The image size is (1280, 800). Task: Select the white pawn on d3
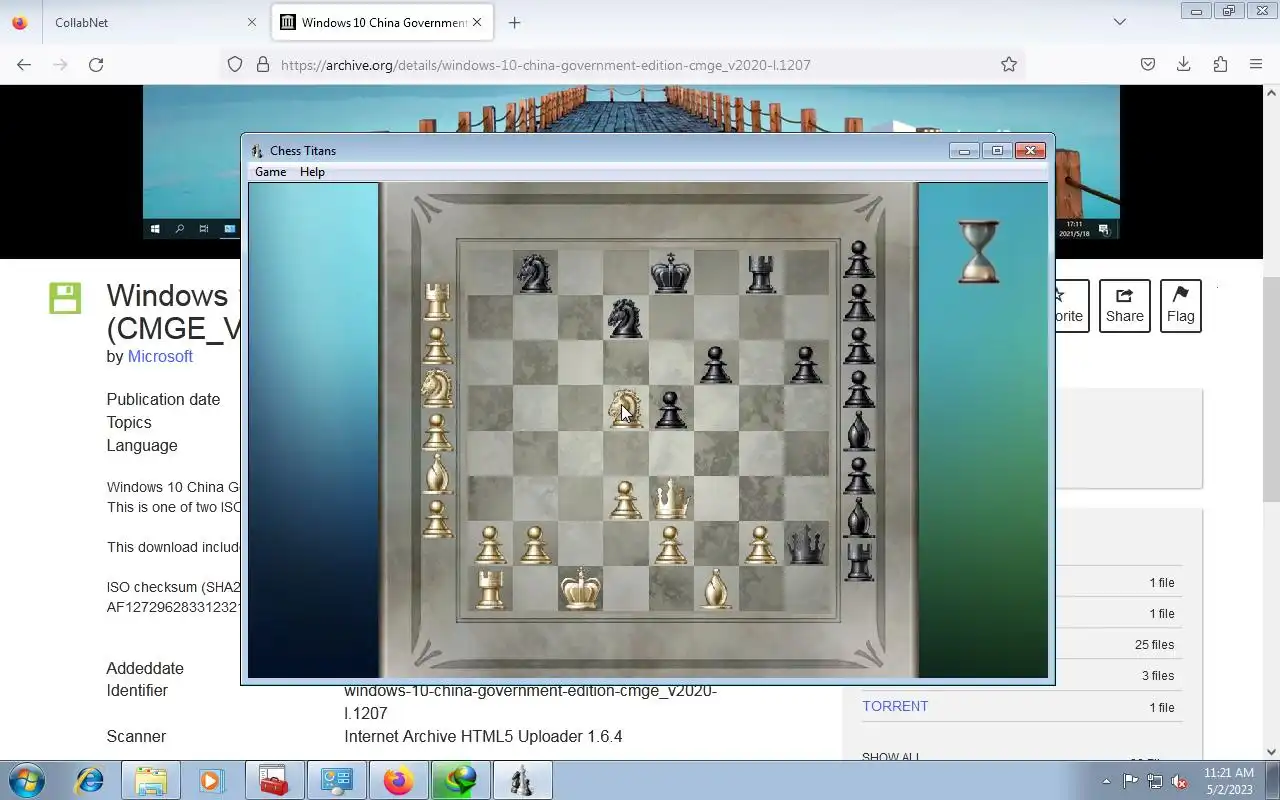[x=626, y=500]
